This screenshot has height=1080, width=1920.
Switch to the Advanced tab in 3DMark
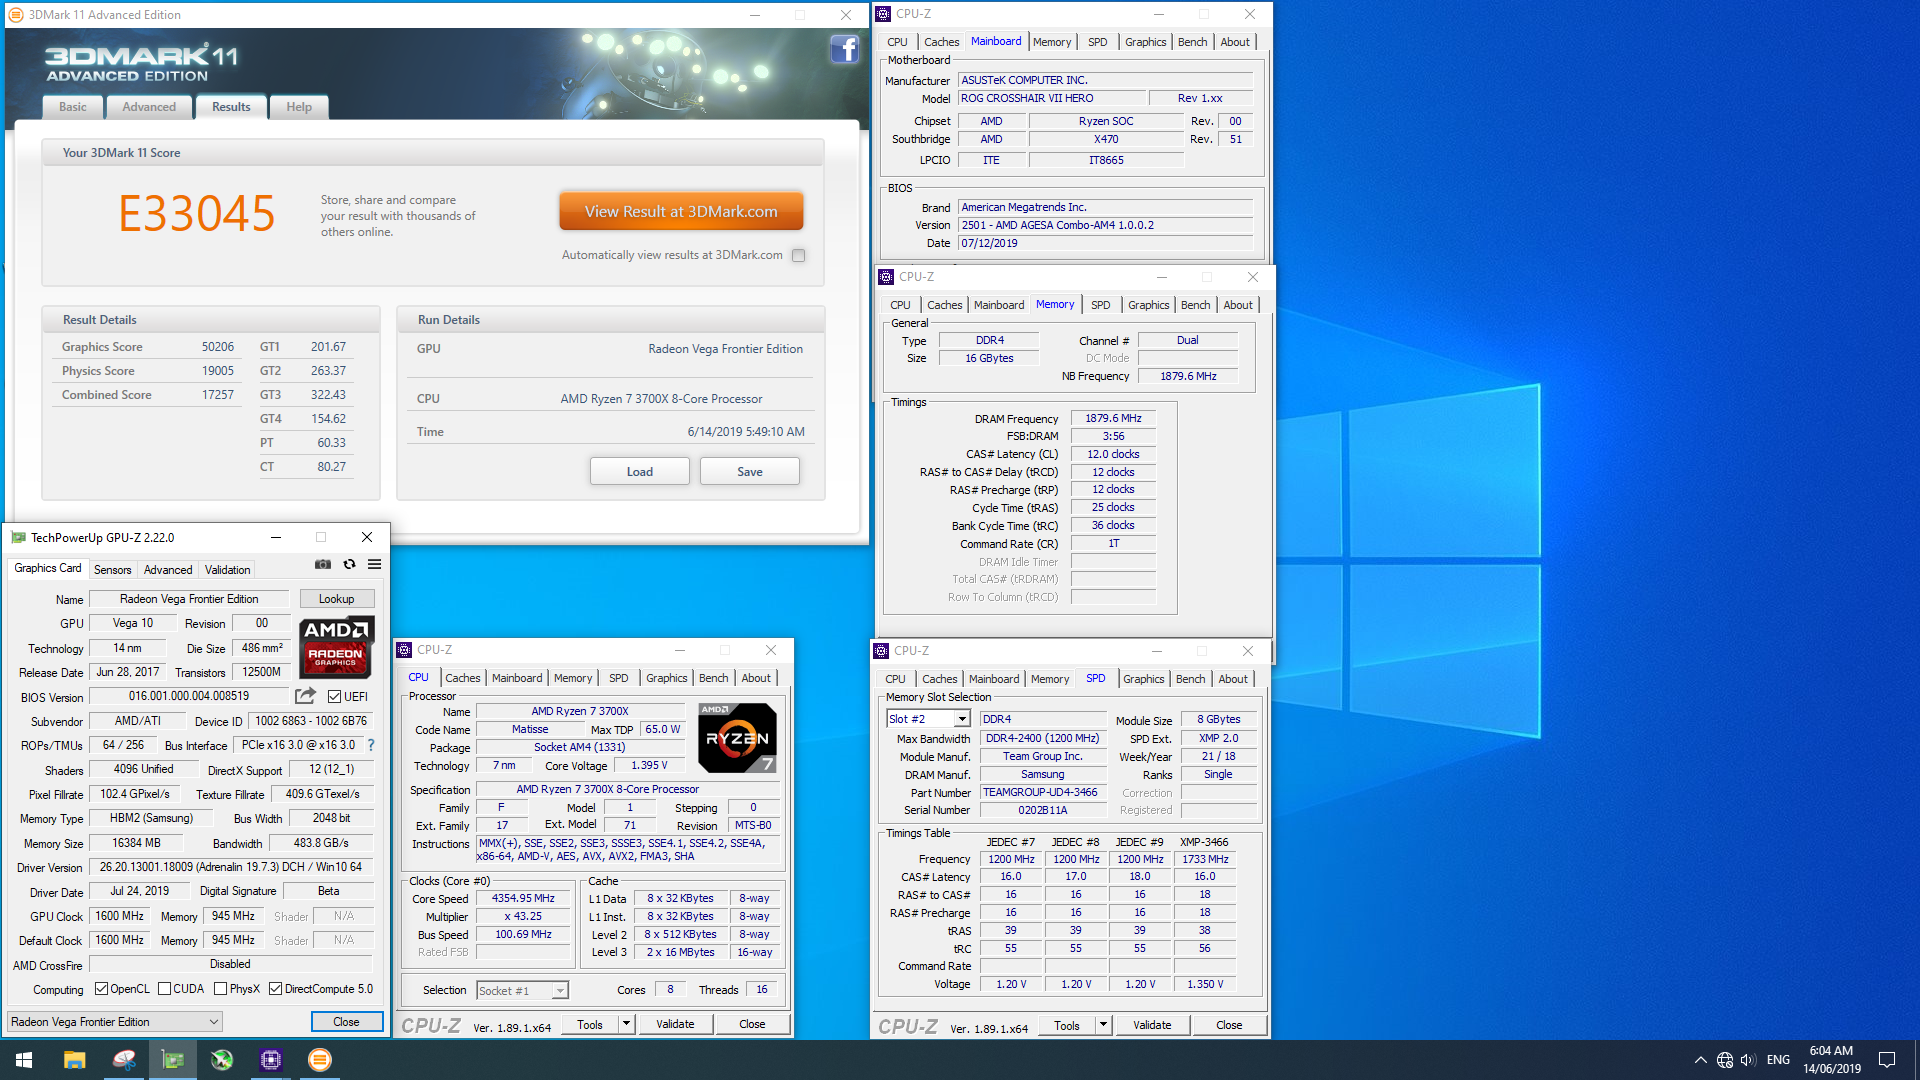click(149, 107)
